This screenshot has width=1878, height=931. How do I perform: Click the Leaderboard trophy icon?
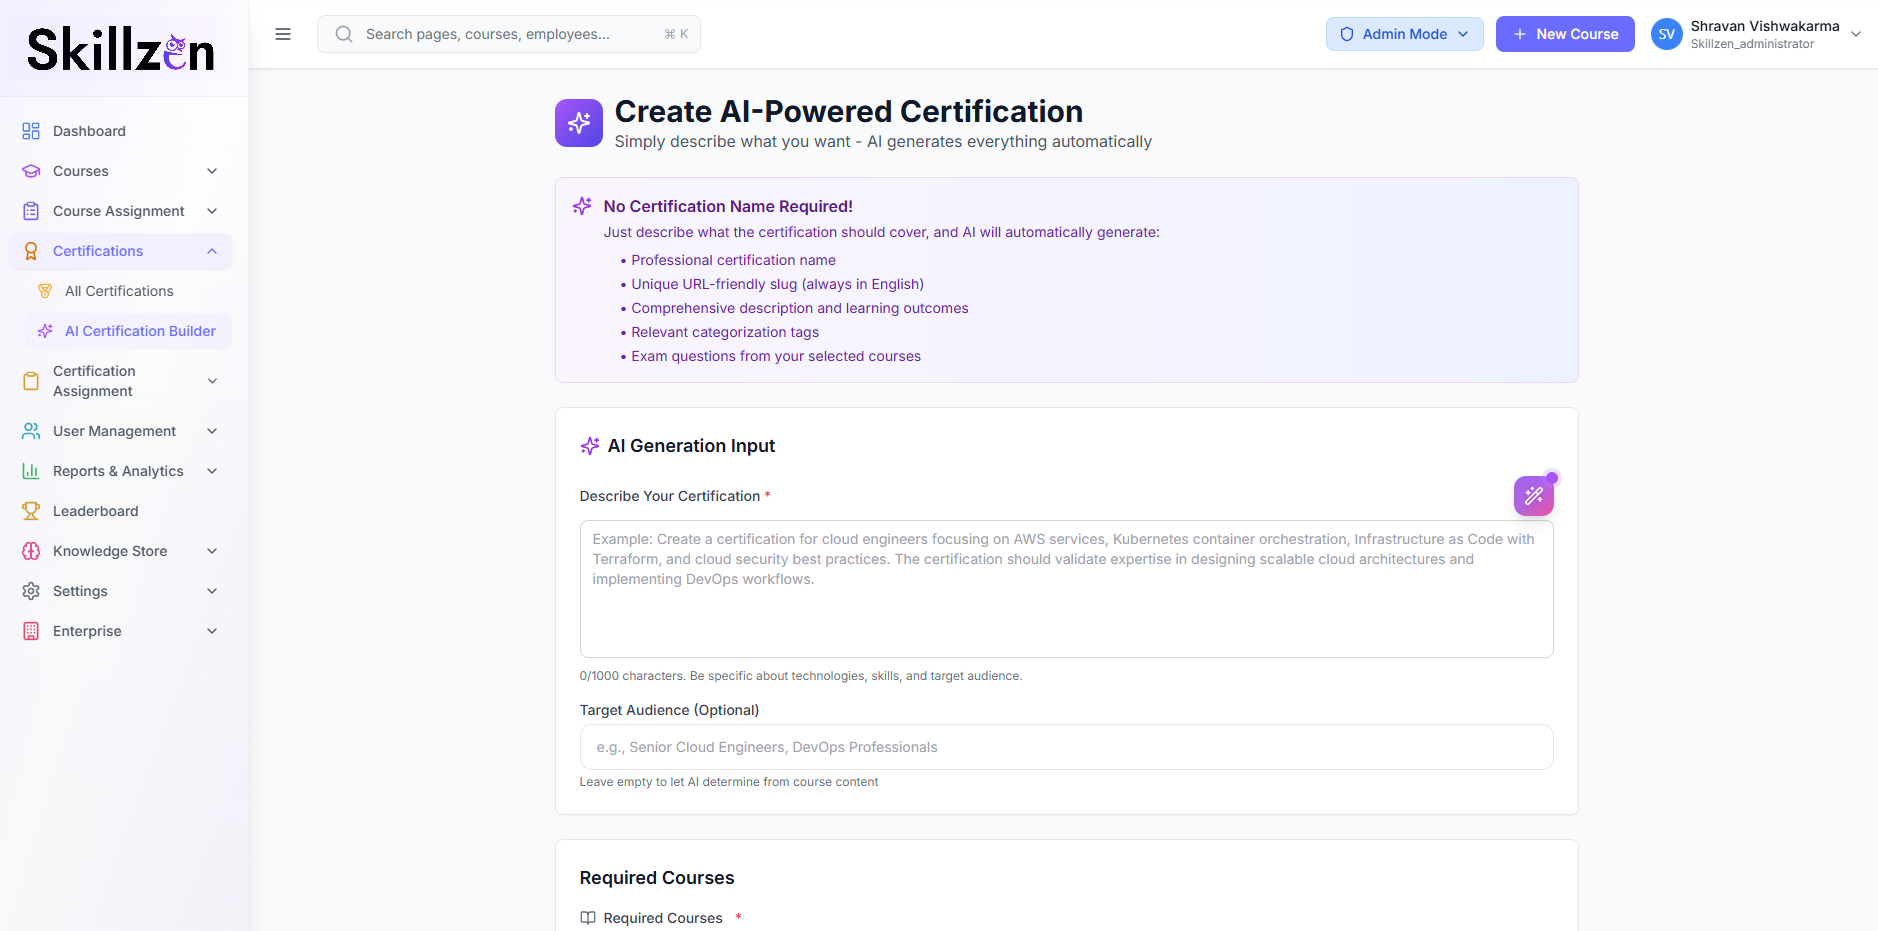pyautogui.click(x=31, y=511)
